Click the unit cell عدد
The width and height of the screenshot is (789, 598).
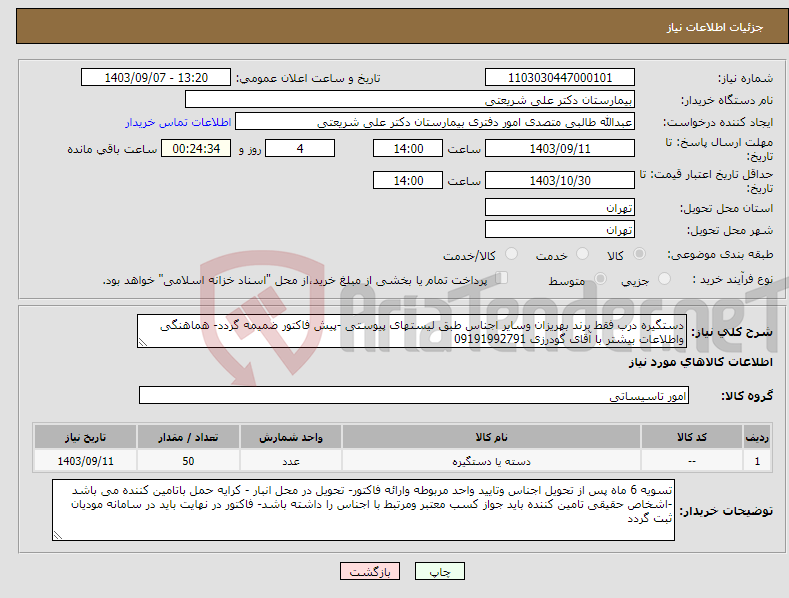pos(291,461)
